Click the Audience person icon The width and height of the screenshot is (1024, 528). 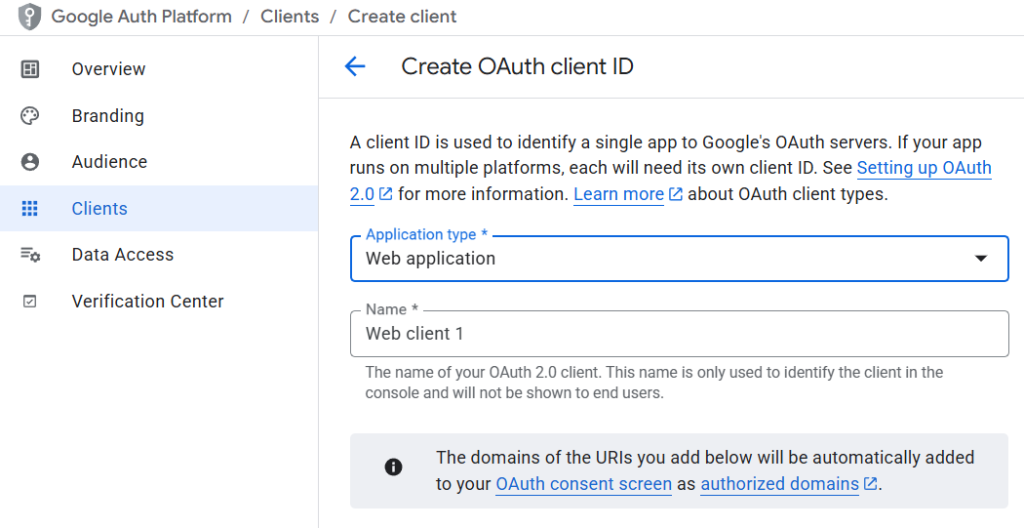point(30,161)
